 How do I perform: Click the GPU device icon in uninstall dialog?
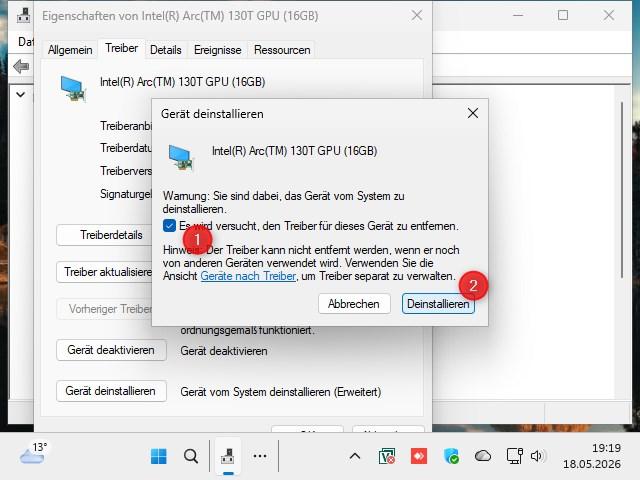click(x=181, y=158)
